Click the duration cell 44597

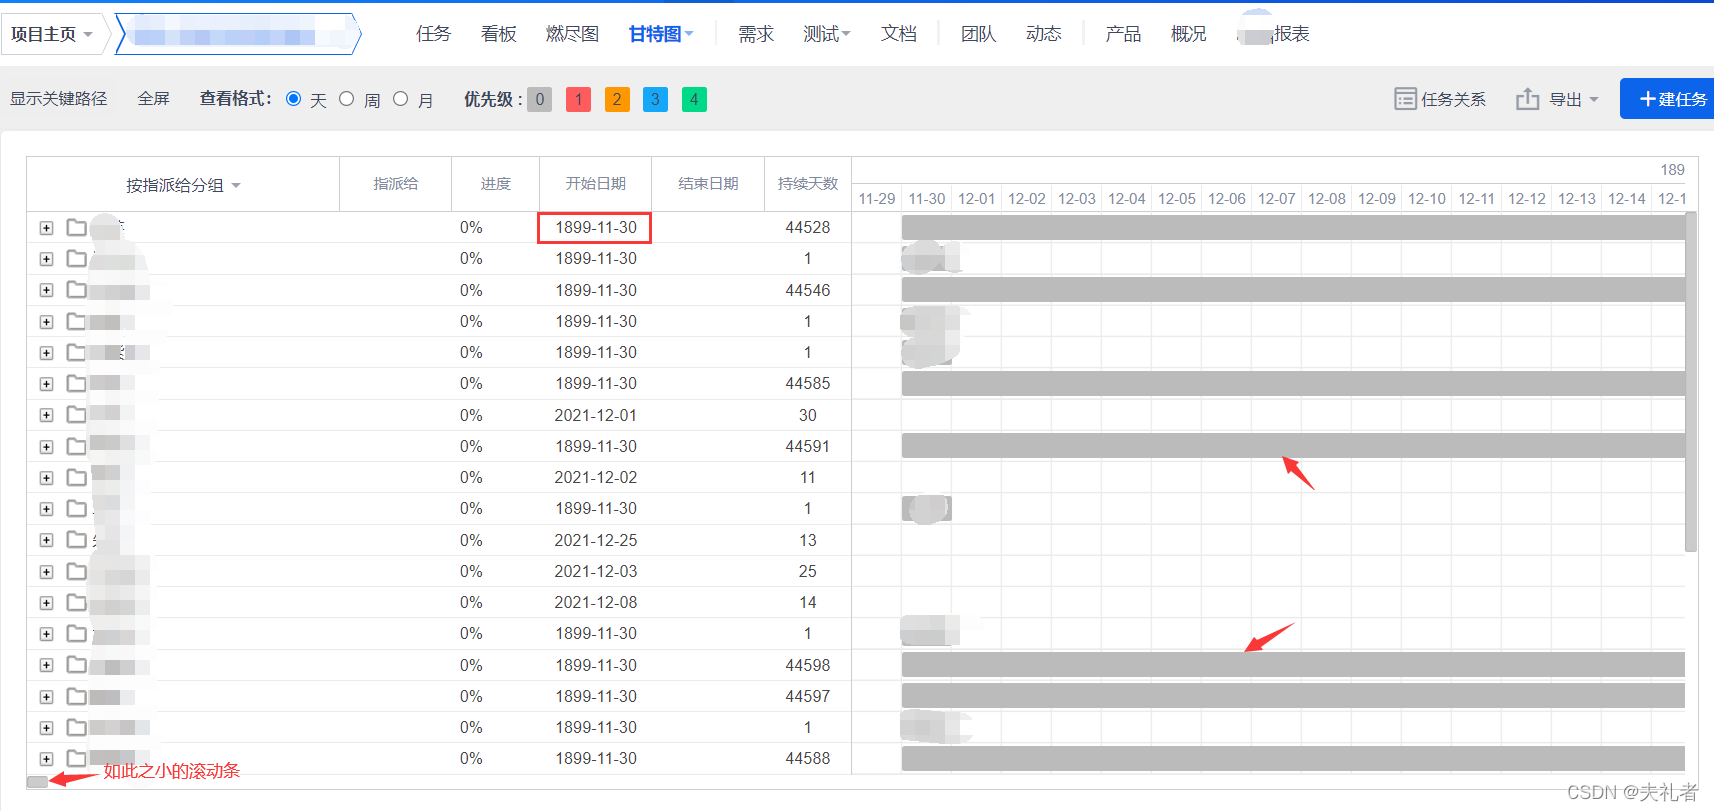click(x=808, y=696)
